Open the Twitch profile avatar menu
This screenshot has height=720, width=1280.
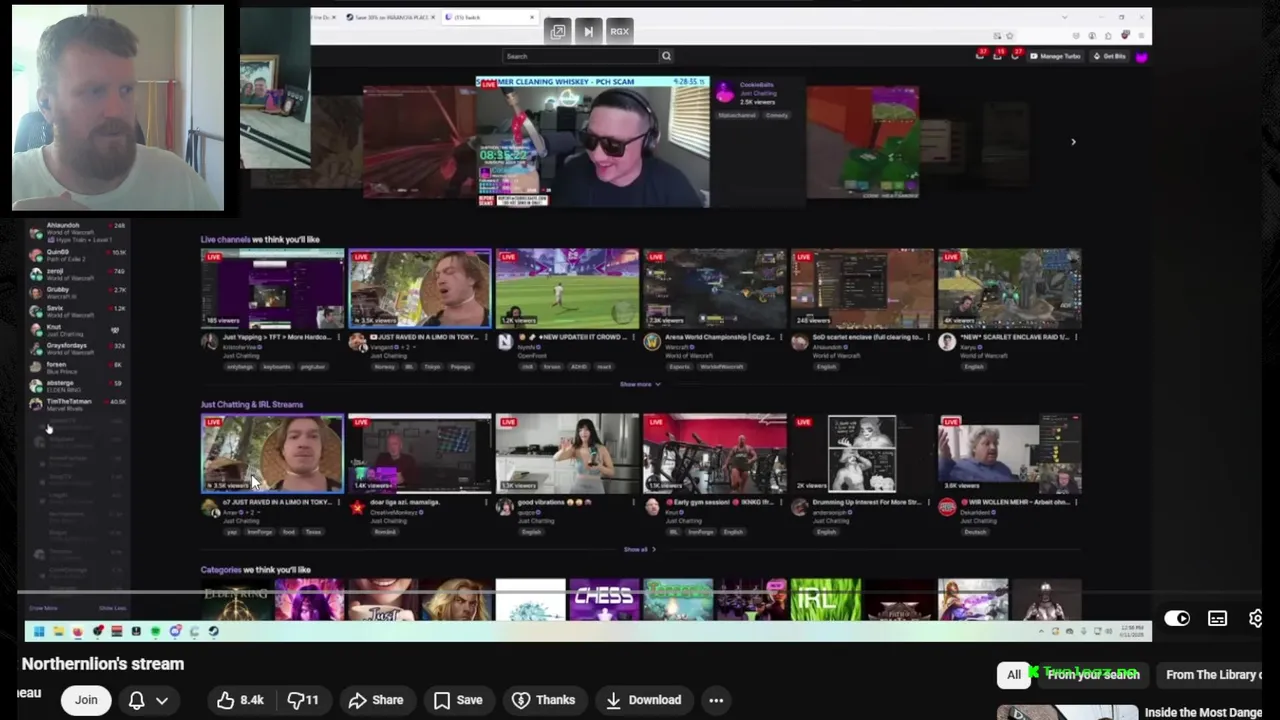[x=1142, y=56]
